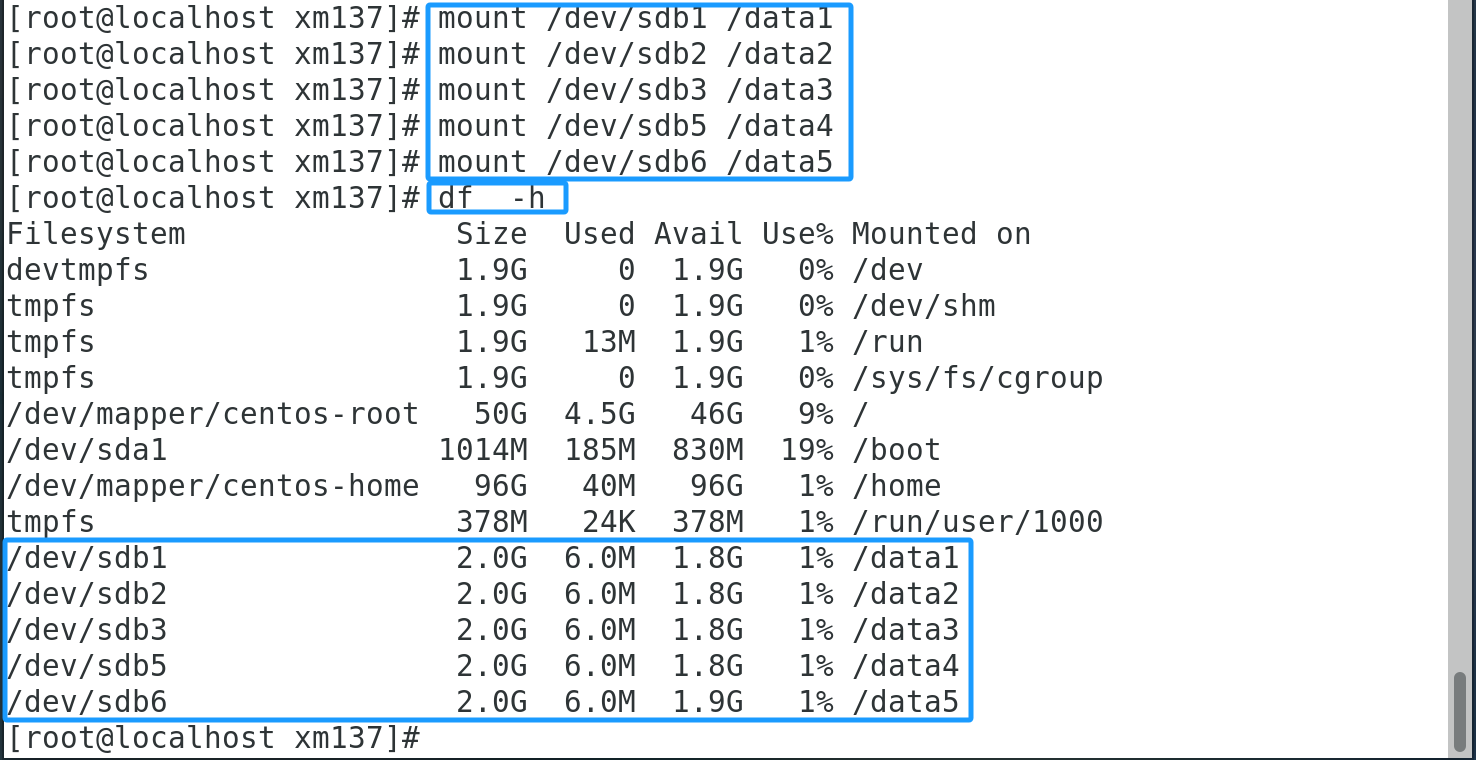Click the /run/user/1000 mount point
Screen dimensions: 1476x760
pos(977,522)
